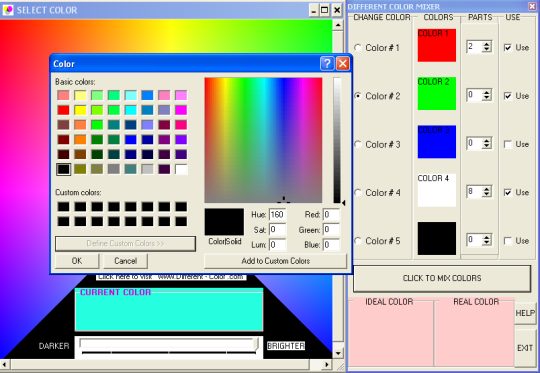Uncheck the Use checkbox for Color 2

tap(508, 96)
